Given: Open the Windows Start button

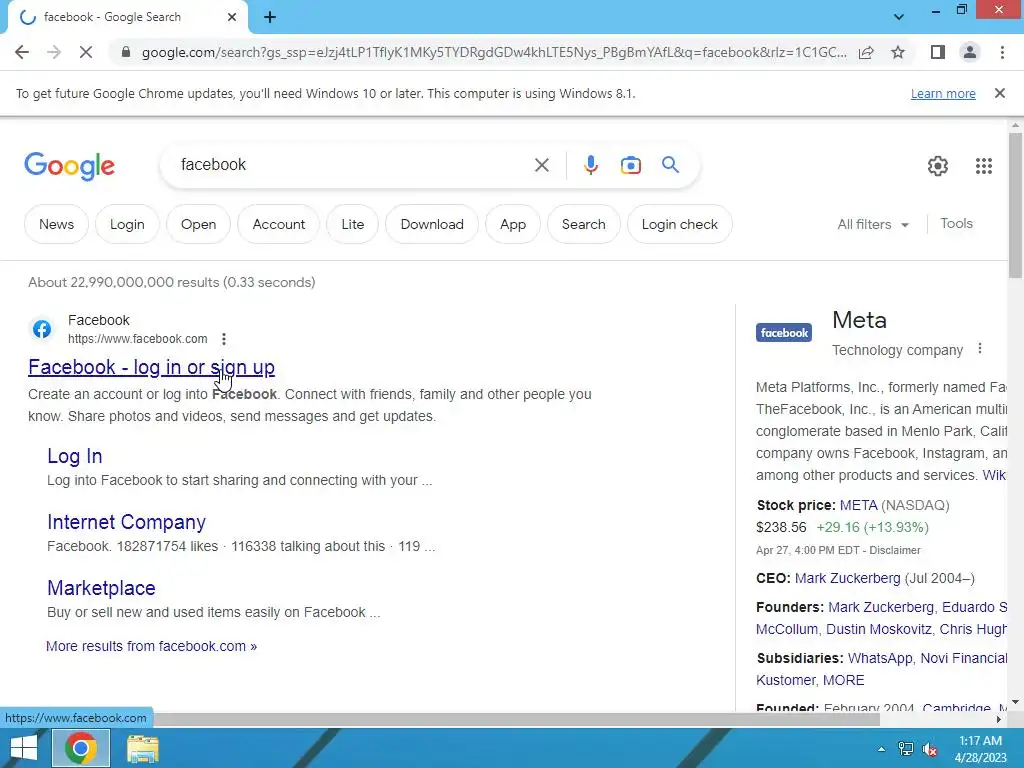Looking at the screenshot, I should click(x=24, y=748).
